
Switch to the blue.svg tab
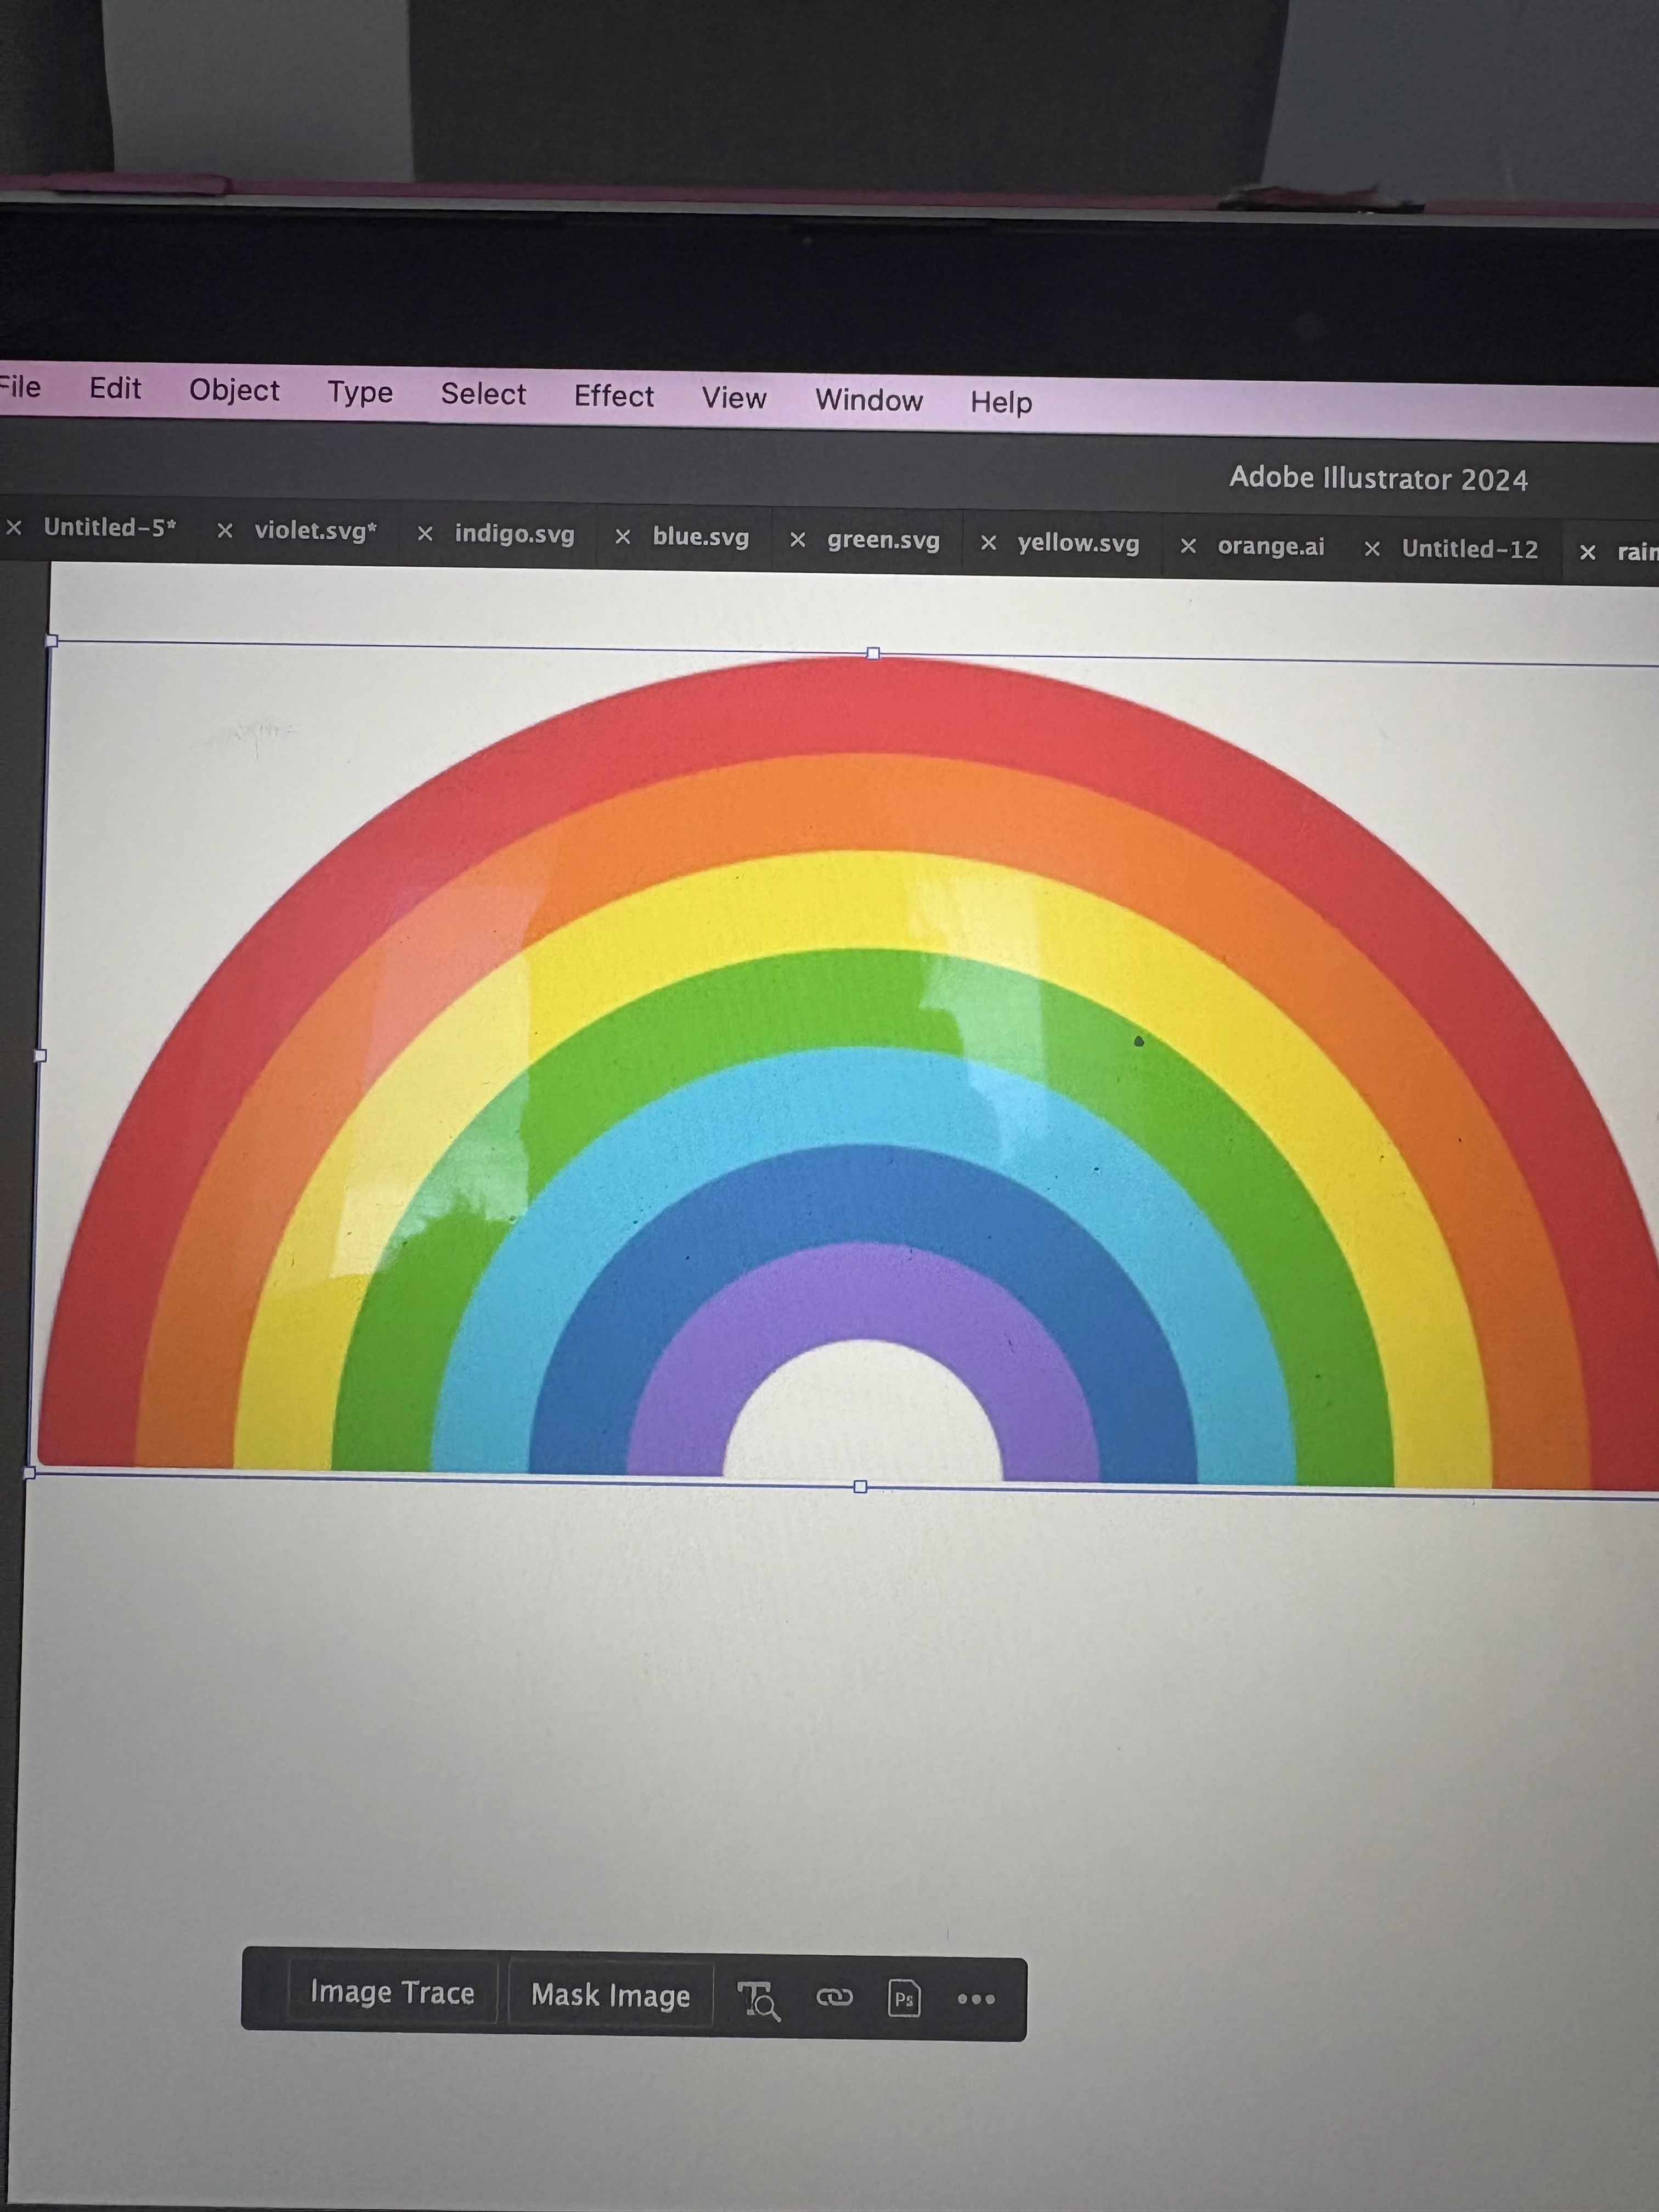point(700,537)
